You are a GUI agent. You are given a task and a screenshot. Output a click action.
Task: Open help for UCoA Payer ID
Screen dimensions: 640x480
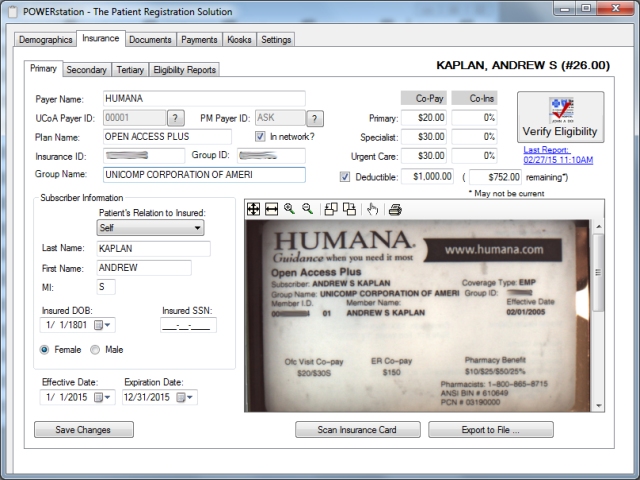[176, 118]
